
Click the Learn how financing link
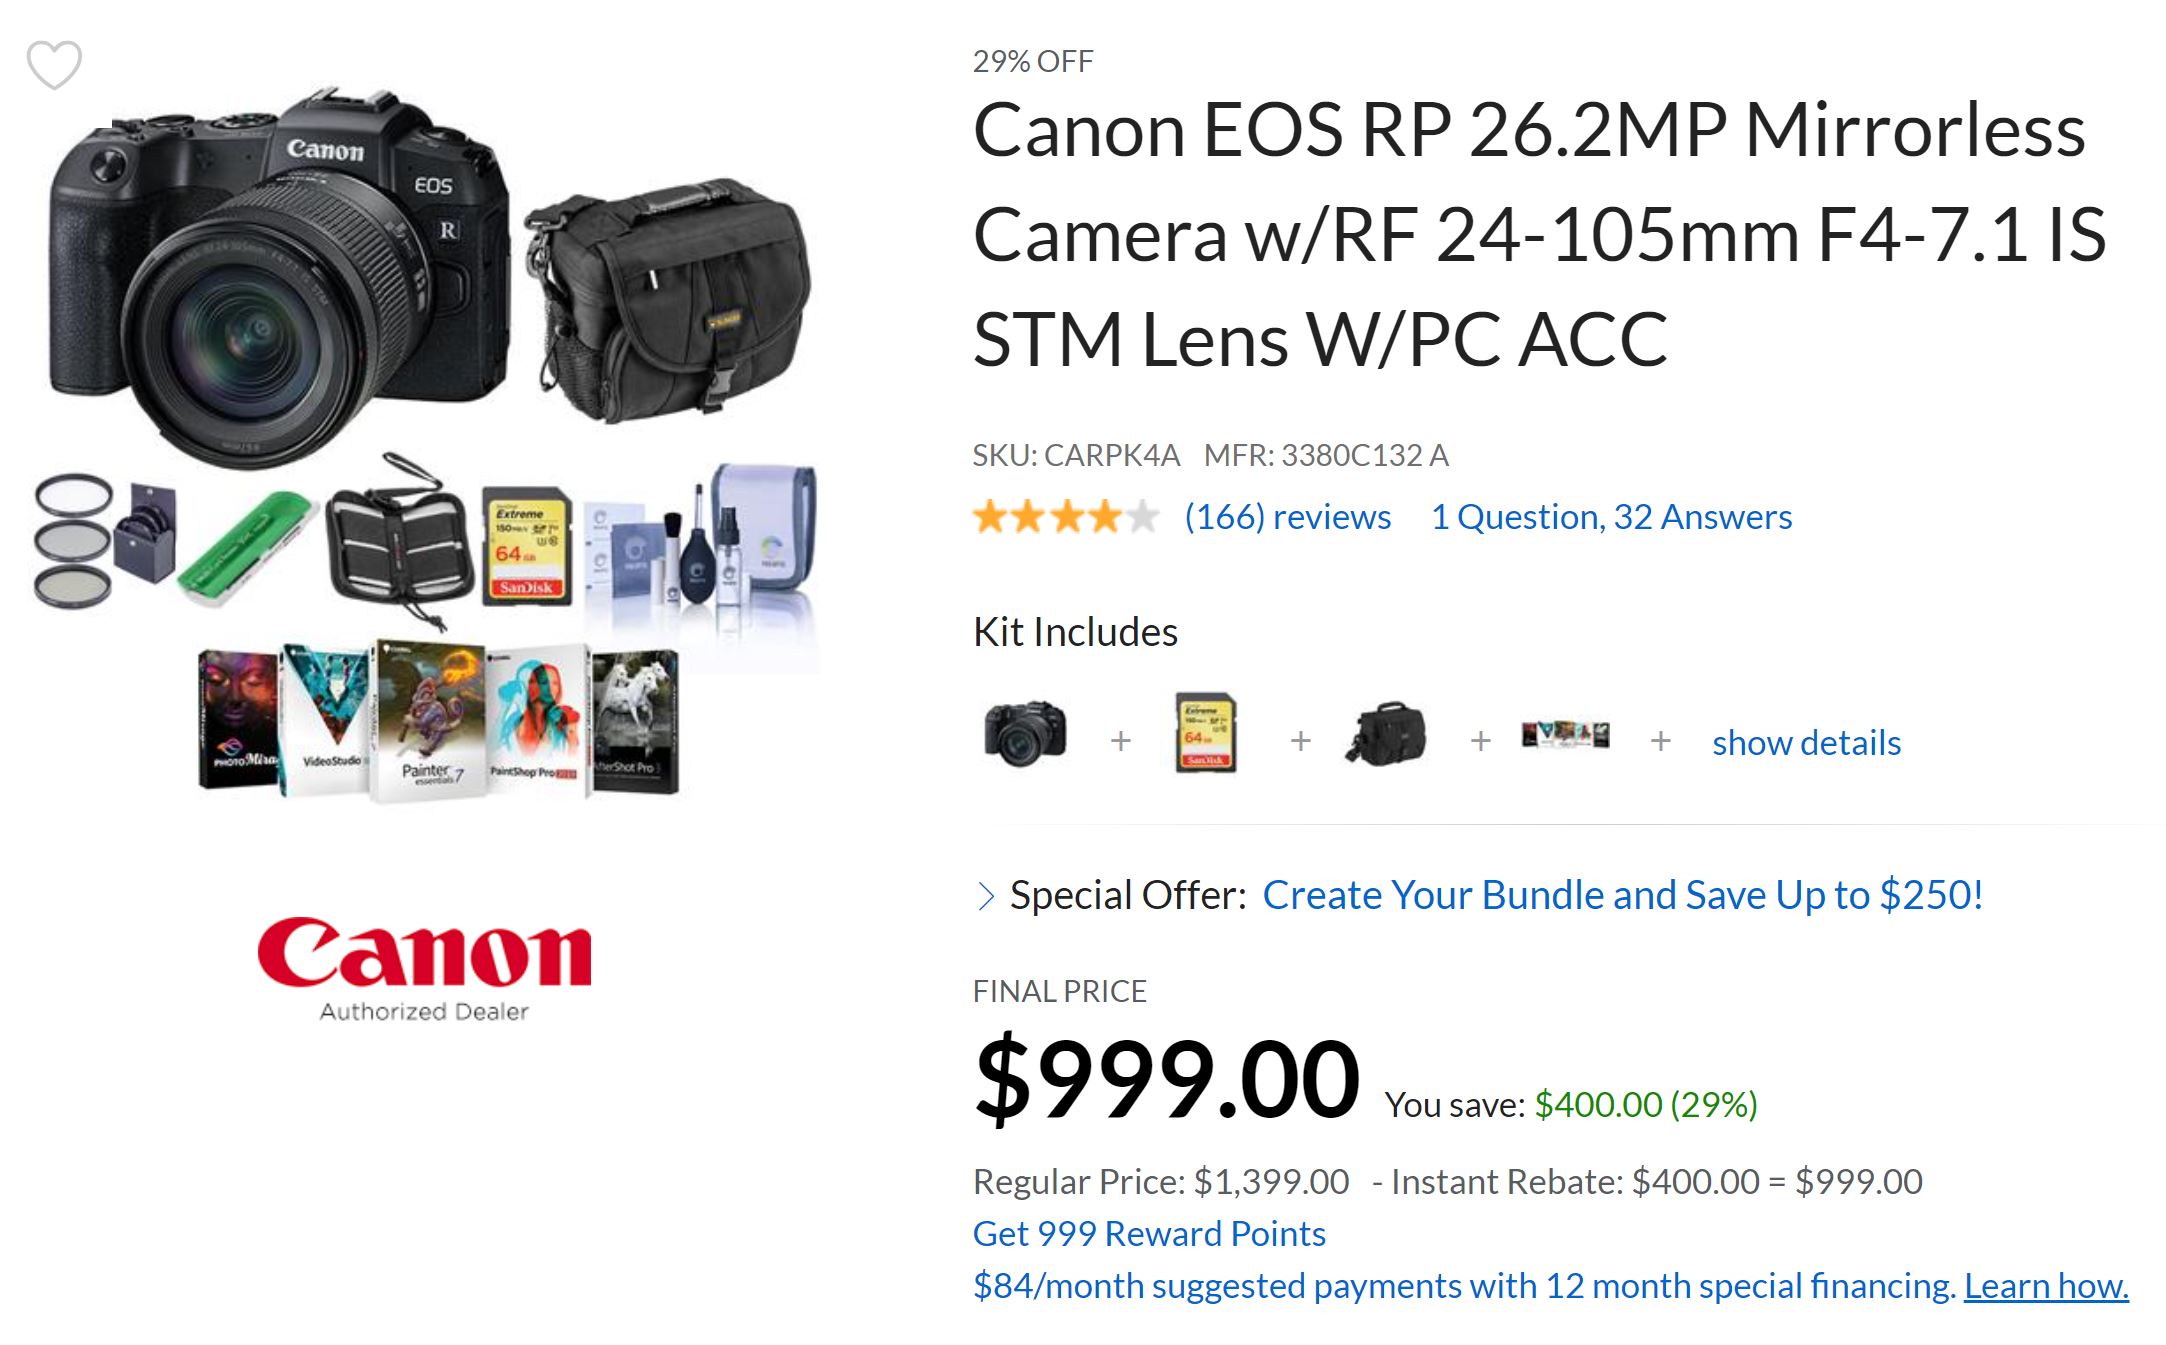[2046, 1286]
